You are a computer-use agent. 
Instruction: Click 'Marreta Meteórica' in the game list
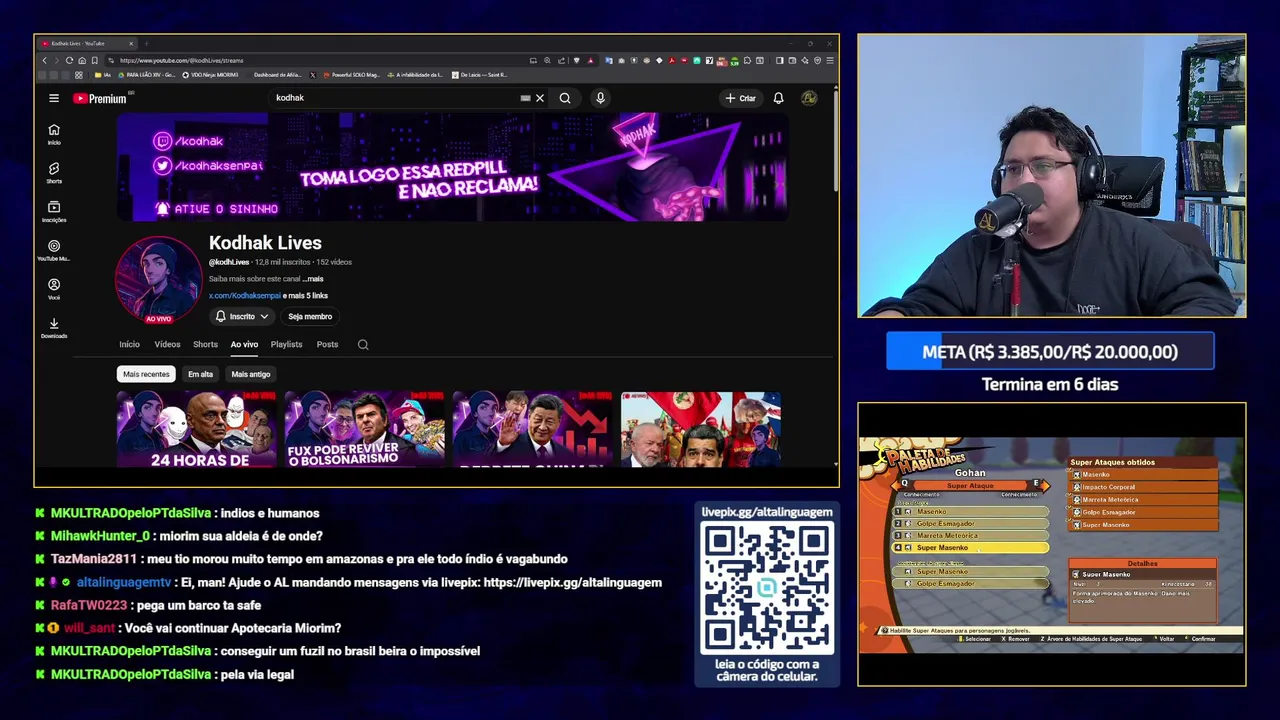[970, 536]
